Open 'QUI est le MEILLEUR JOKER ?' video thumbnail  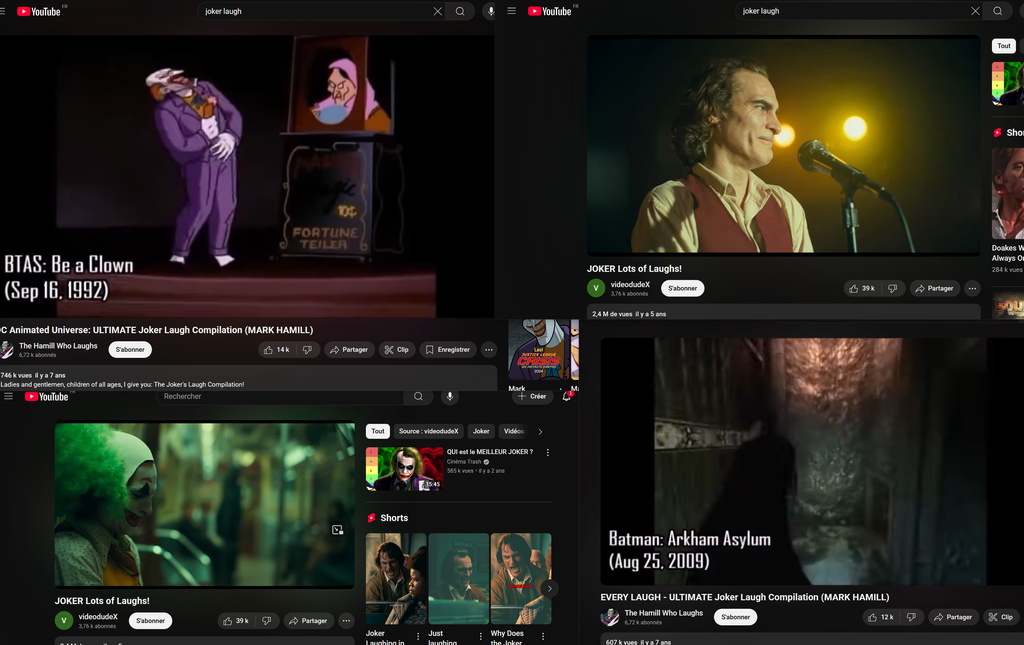tap(404, 468)
